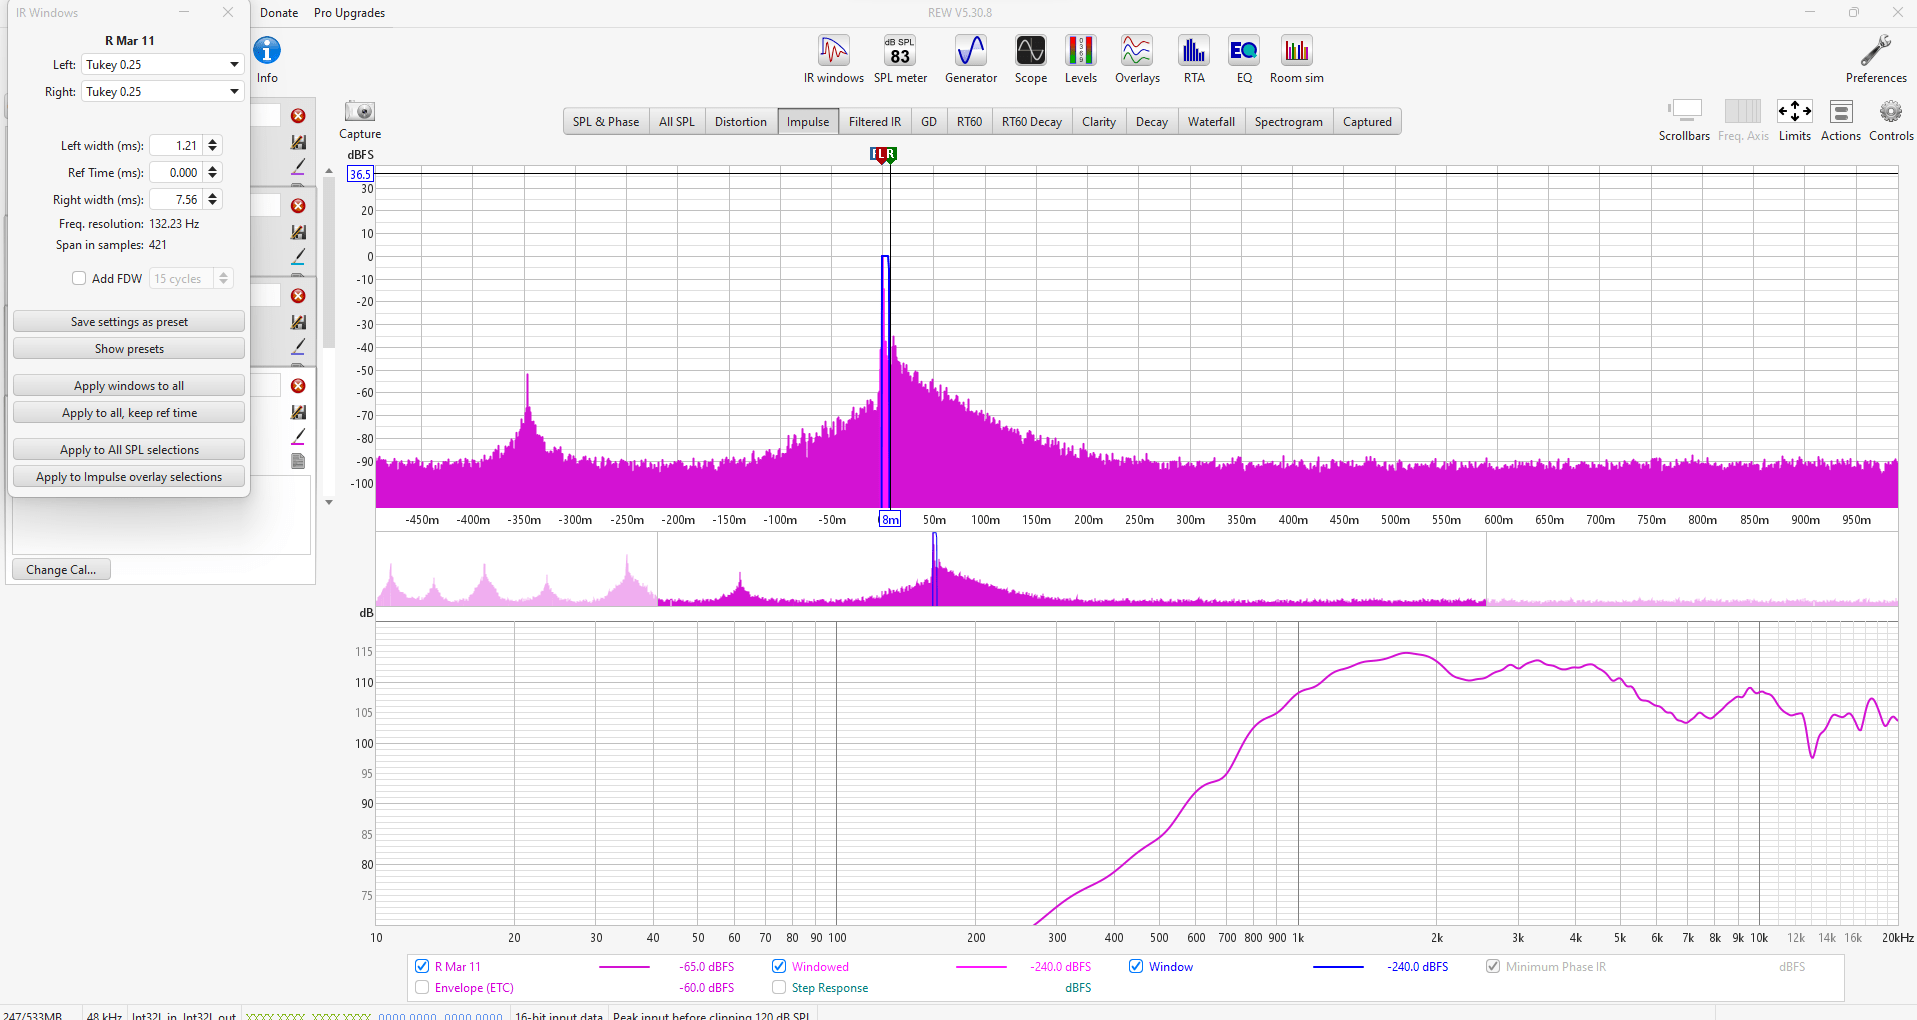Open the EQ window
Image resolution: width=1917 pixels, height=1020 pixels.
pyautogui.click(x=1244, y=59)
